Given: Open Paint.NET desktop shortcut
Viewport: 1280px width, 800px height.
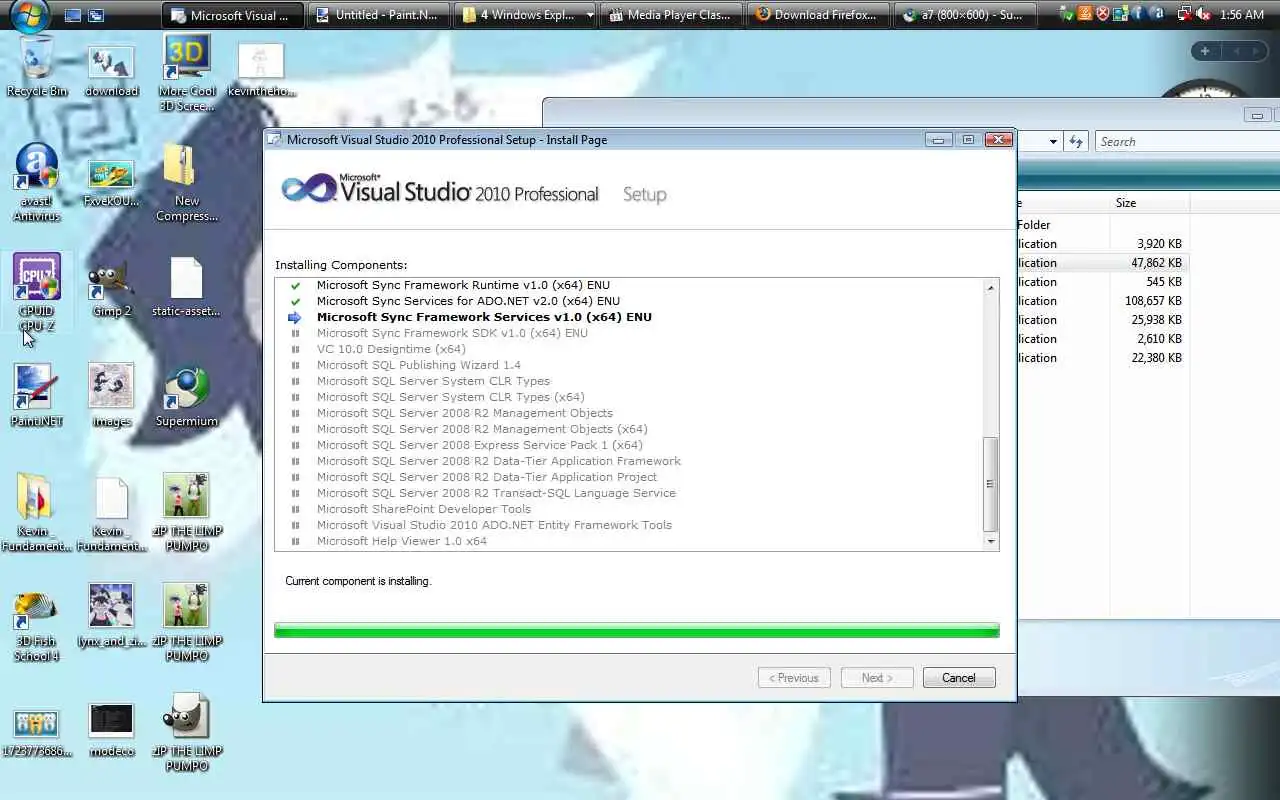Looking at the screenshot, I should [37, 396].
